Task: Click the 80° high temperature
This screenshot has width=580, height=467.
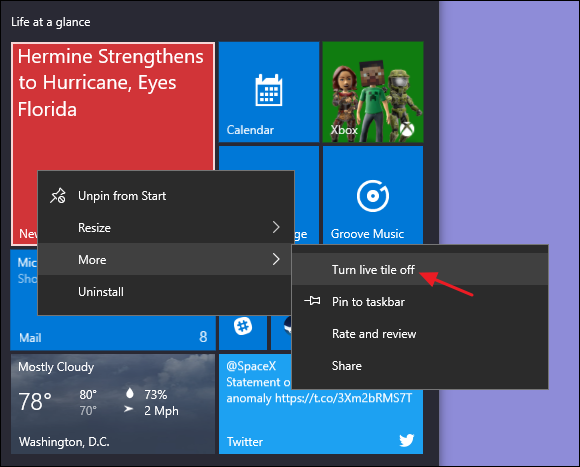Action: click(88, 395)
